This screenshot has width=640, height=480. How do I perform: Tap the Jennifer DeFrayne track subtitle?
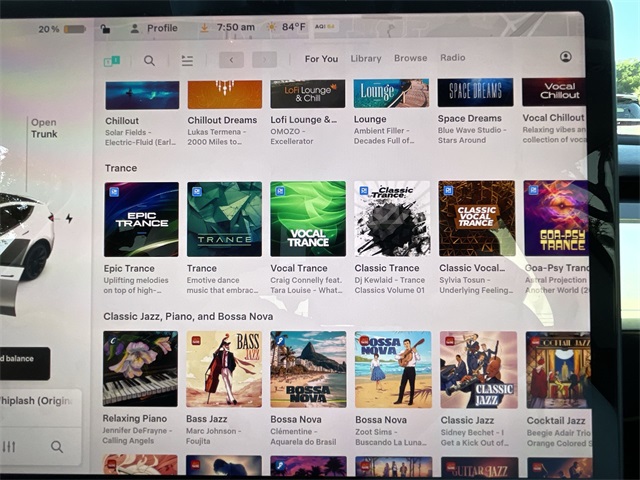click(x=137, y=436)
